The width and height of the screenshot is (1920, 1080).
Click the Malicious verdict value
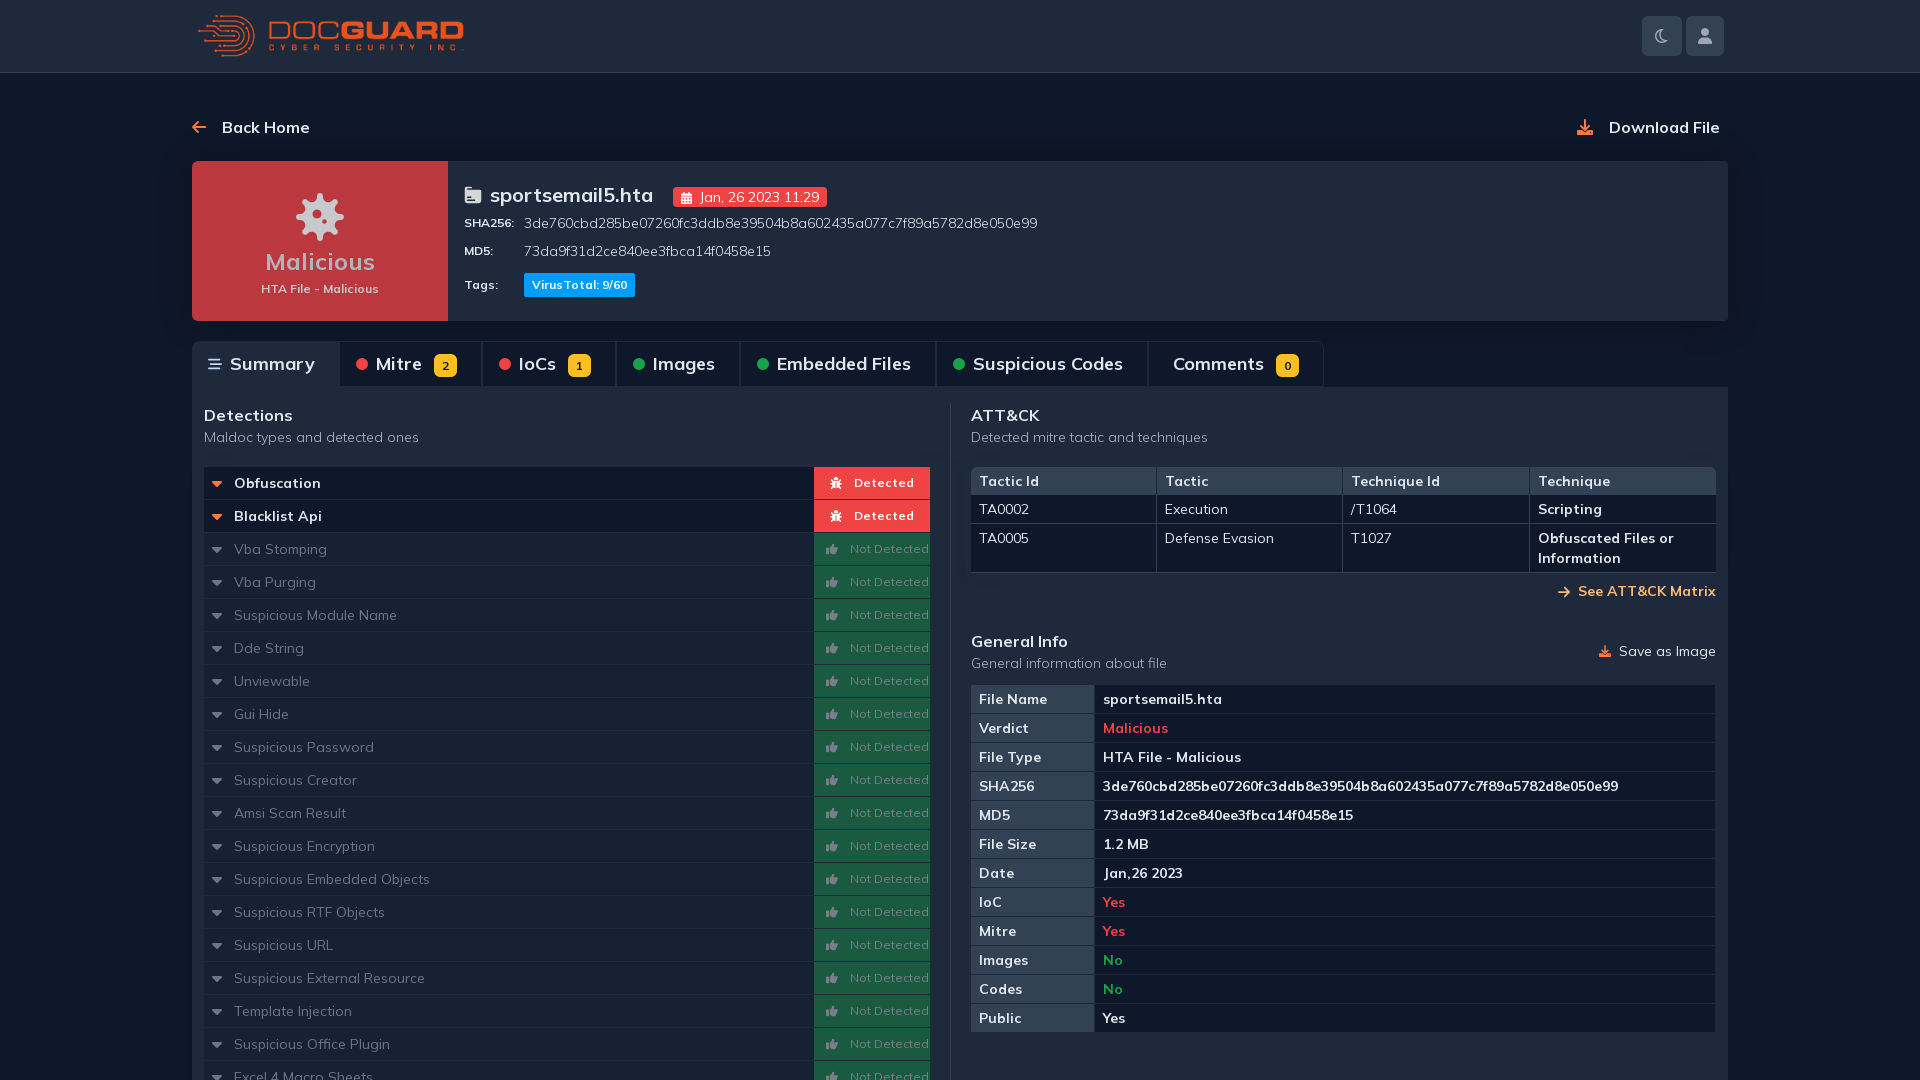click(1135, 728)
